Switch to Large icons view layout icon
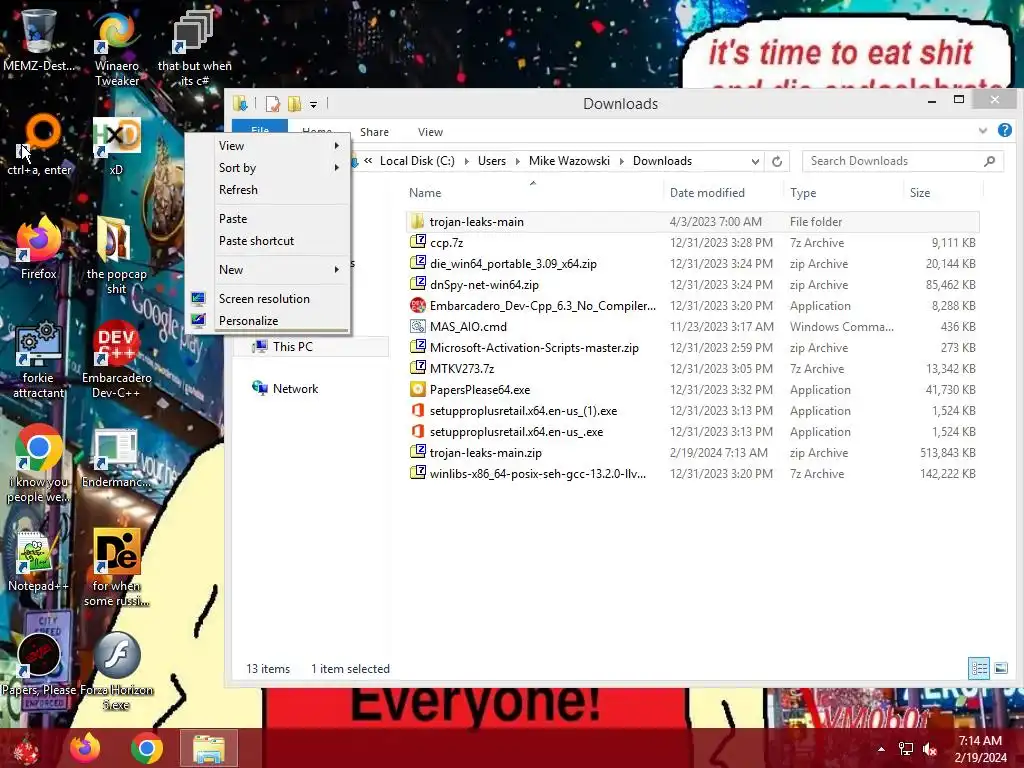This screenshot has height=768, width=1024. click(1001, 668)
